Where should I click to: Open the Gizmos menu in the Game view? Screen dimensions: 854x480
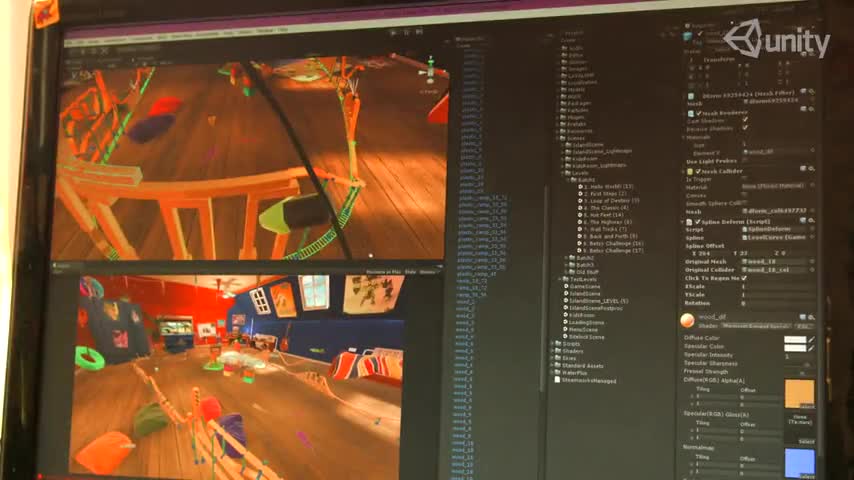point(428,272)
